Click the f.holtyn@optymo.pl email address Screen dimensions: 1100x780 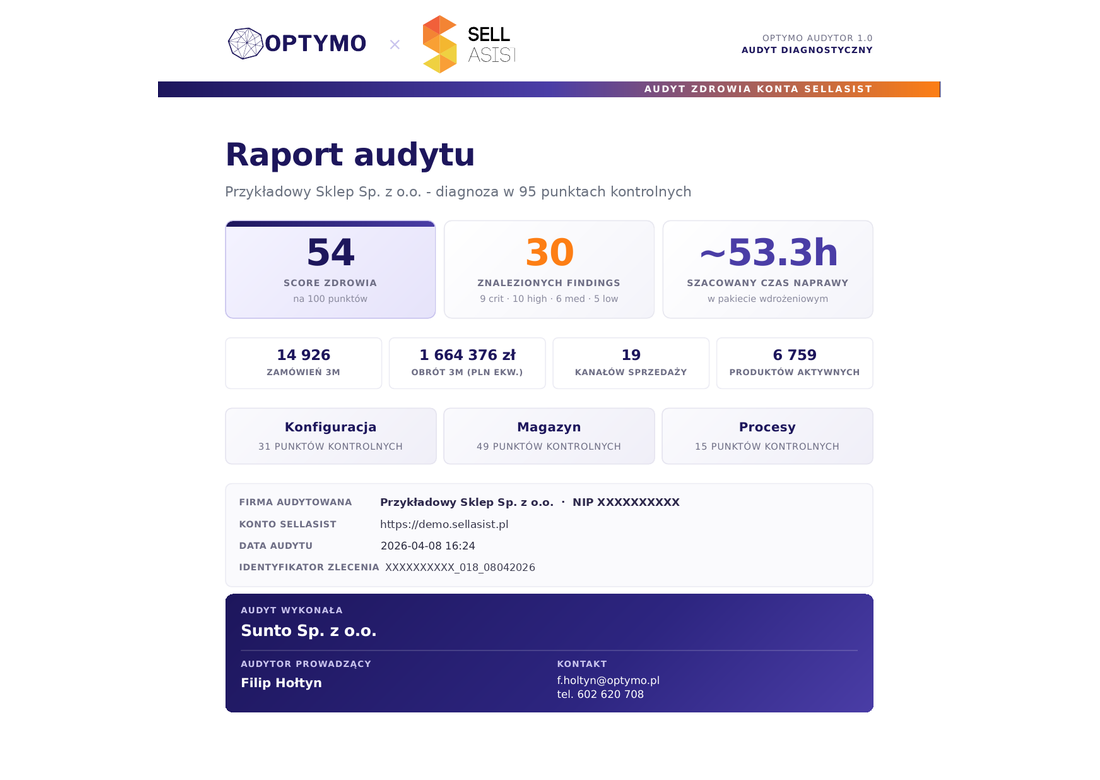[608, 680]
